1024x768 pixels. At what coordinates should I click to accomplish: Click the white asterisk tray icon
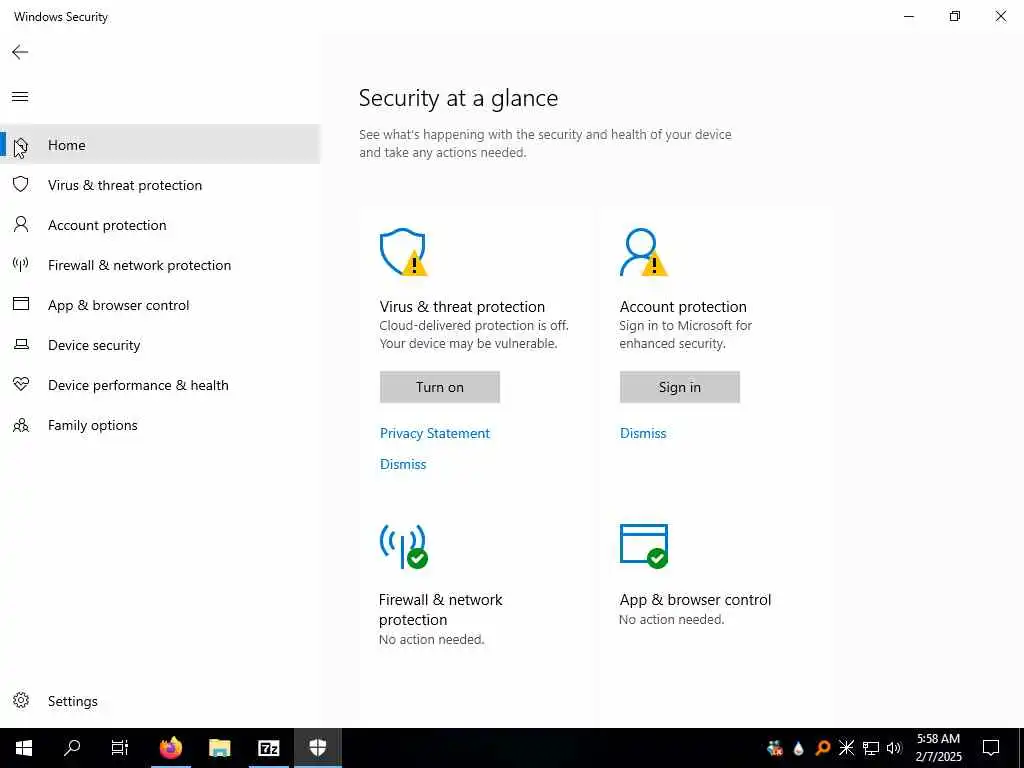point(846,748)
